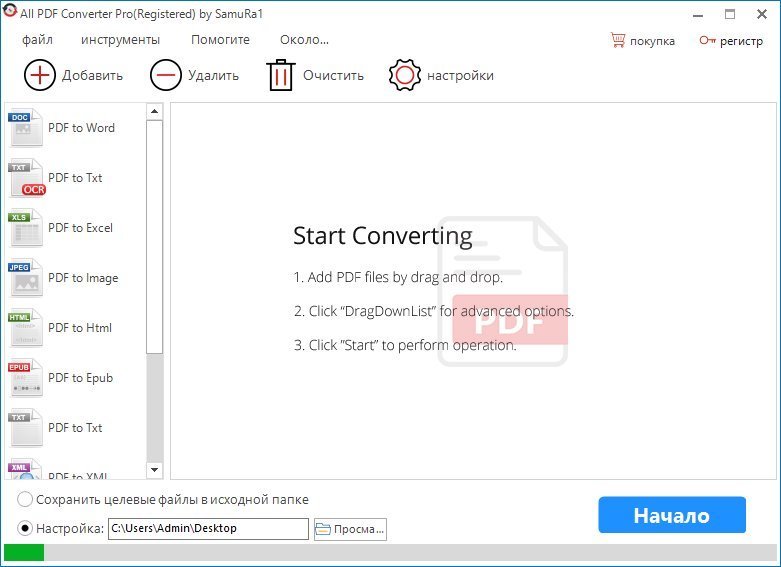Choose PDF to Image text label

click(x=83, y=278)
